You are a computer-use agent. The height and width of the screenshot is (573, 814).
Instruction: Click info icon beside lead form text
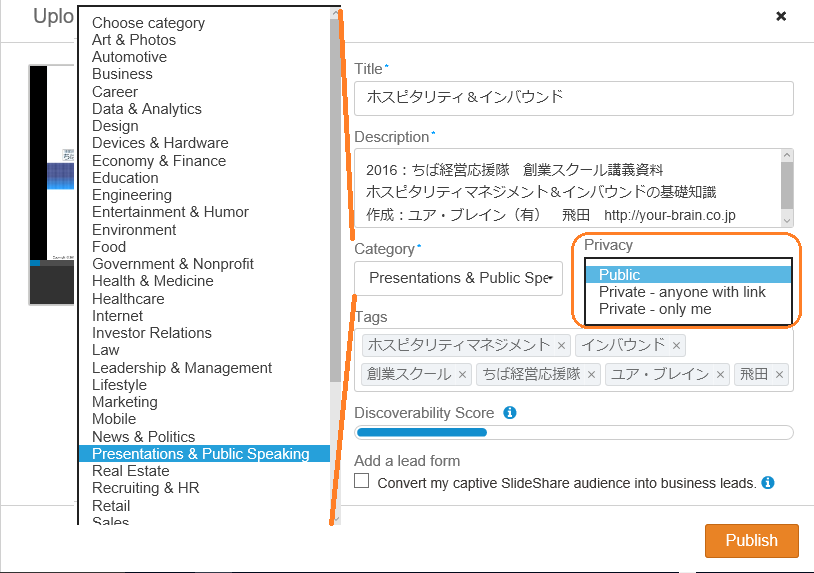(x=768, y=482)
